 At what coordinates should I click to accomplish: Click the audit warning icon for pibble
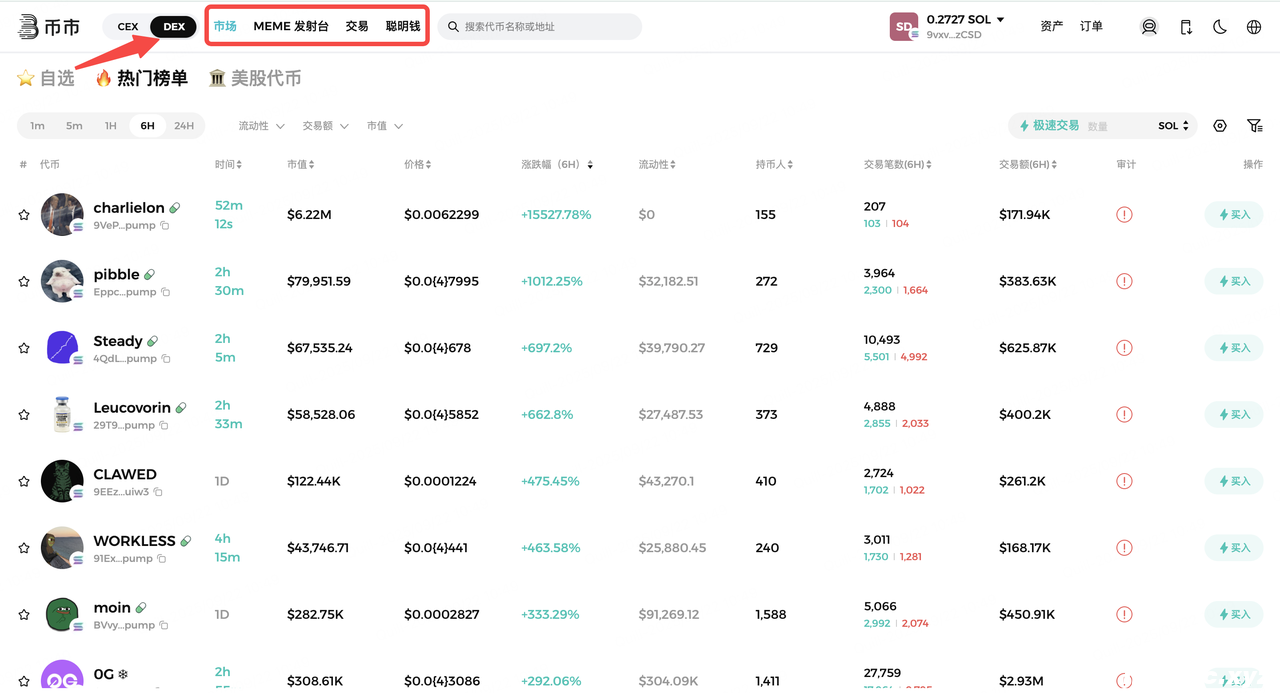1124,281
